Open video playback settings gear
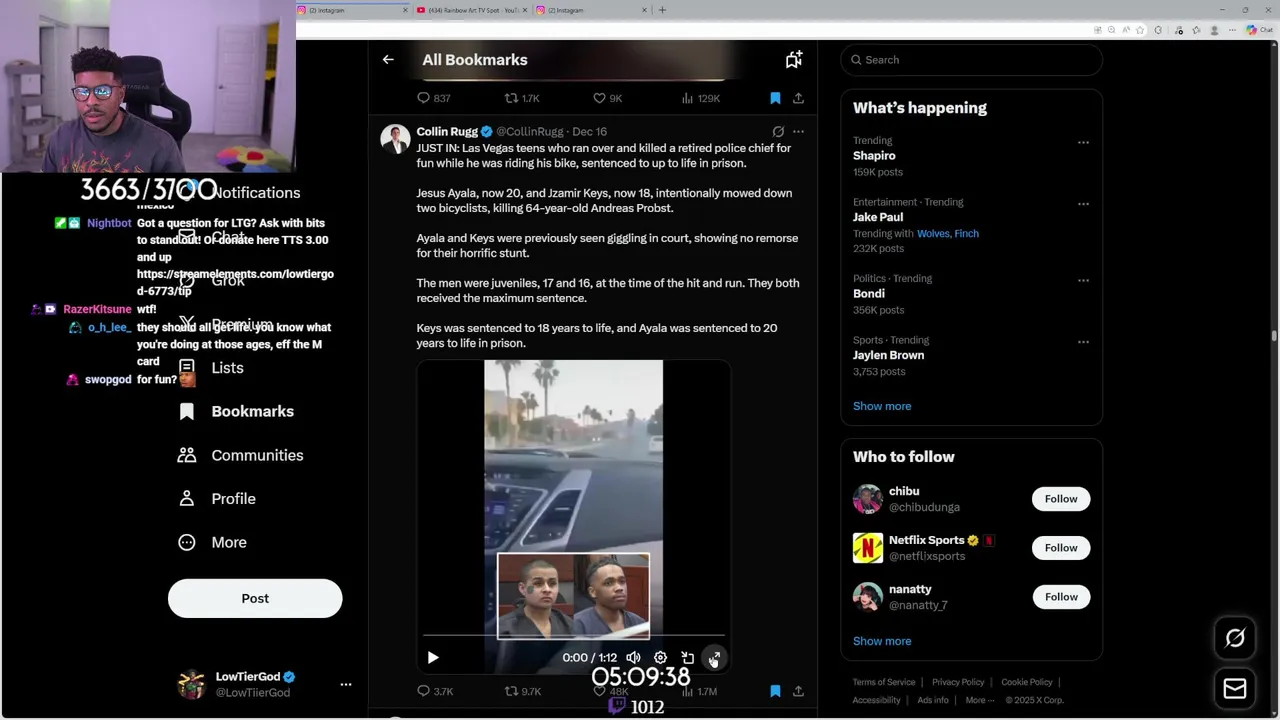 (660, 658)
